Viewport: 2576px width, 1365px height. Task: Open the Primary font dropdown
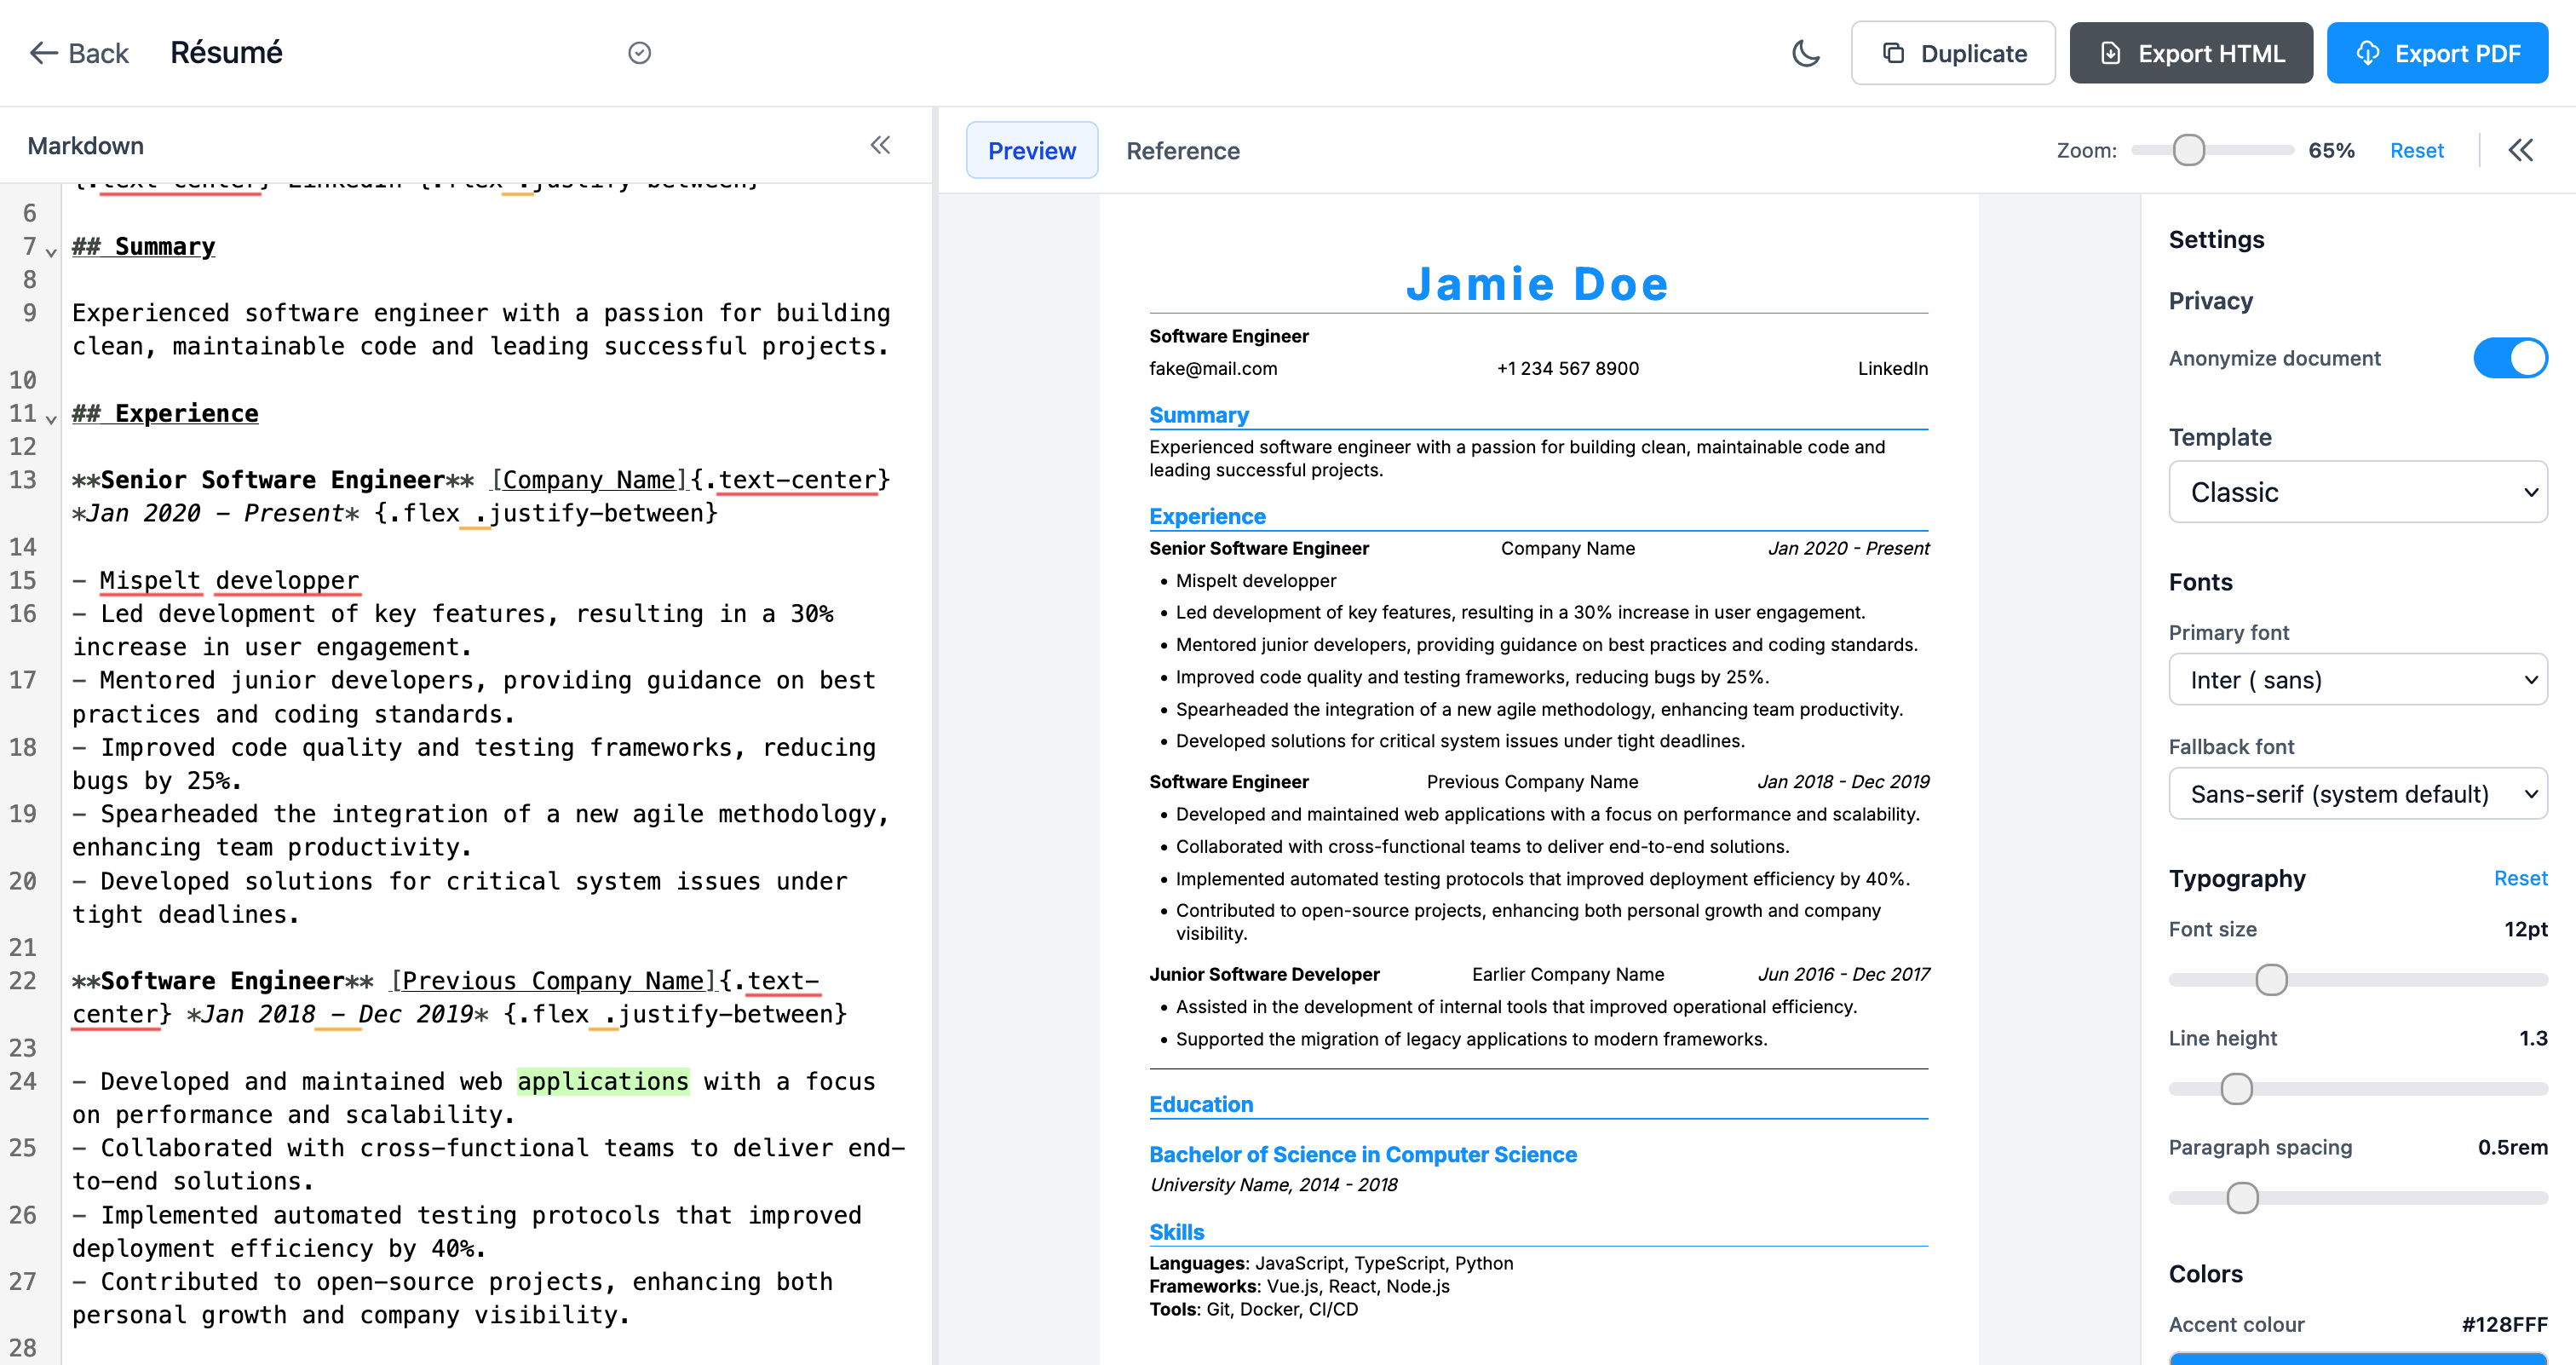tap(2358, 679)
